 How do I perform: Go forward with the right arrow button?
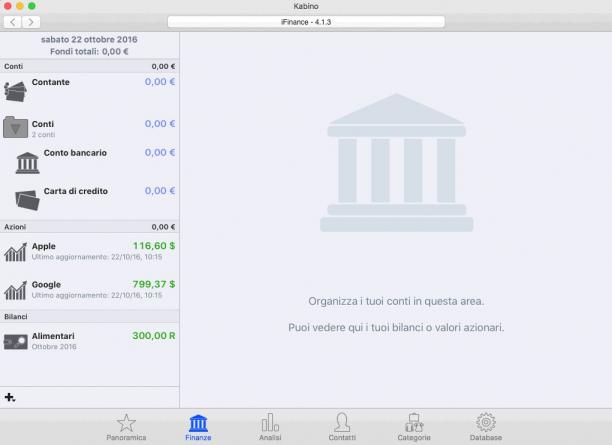[31, 22]
